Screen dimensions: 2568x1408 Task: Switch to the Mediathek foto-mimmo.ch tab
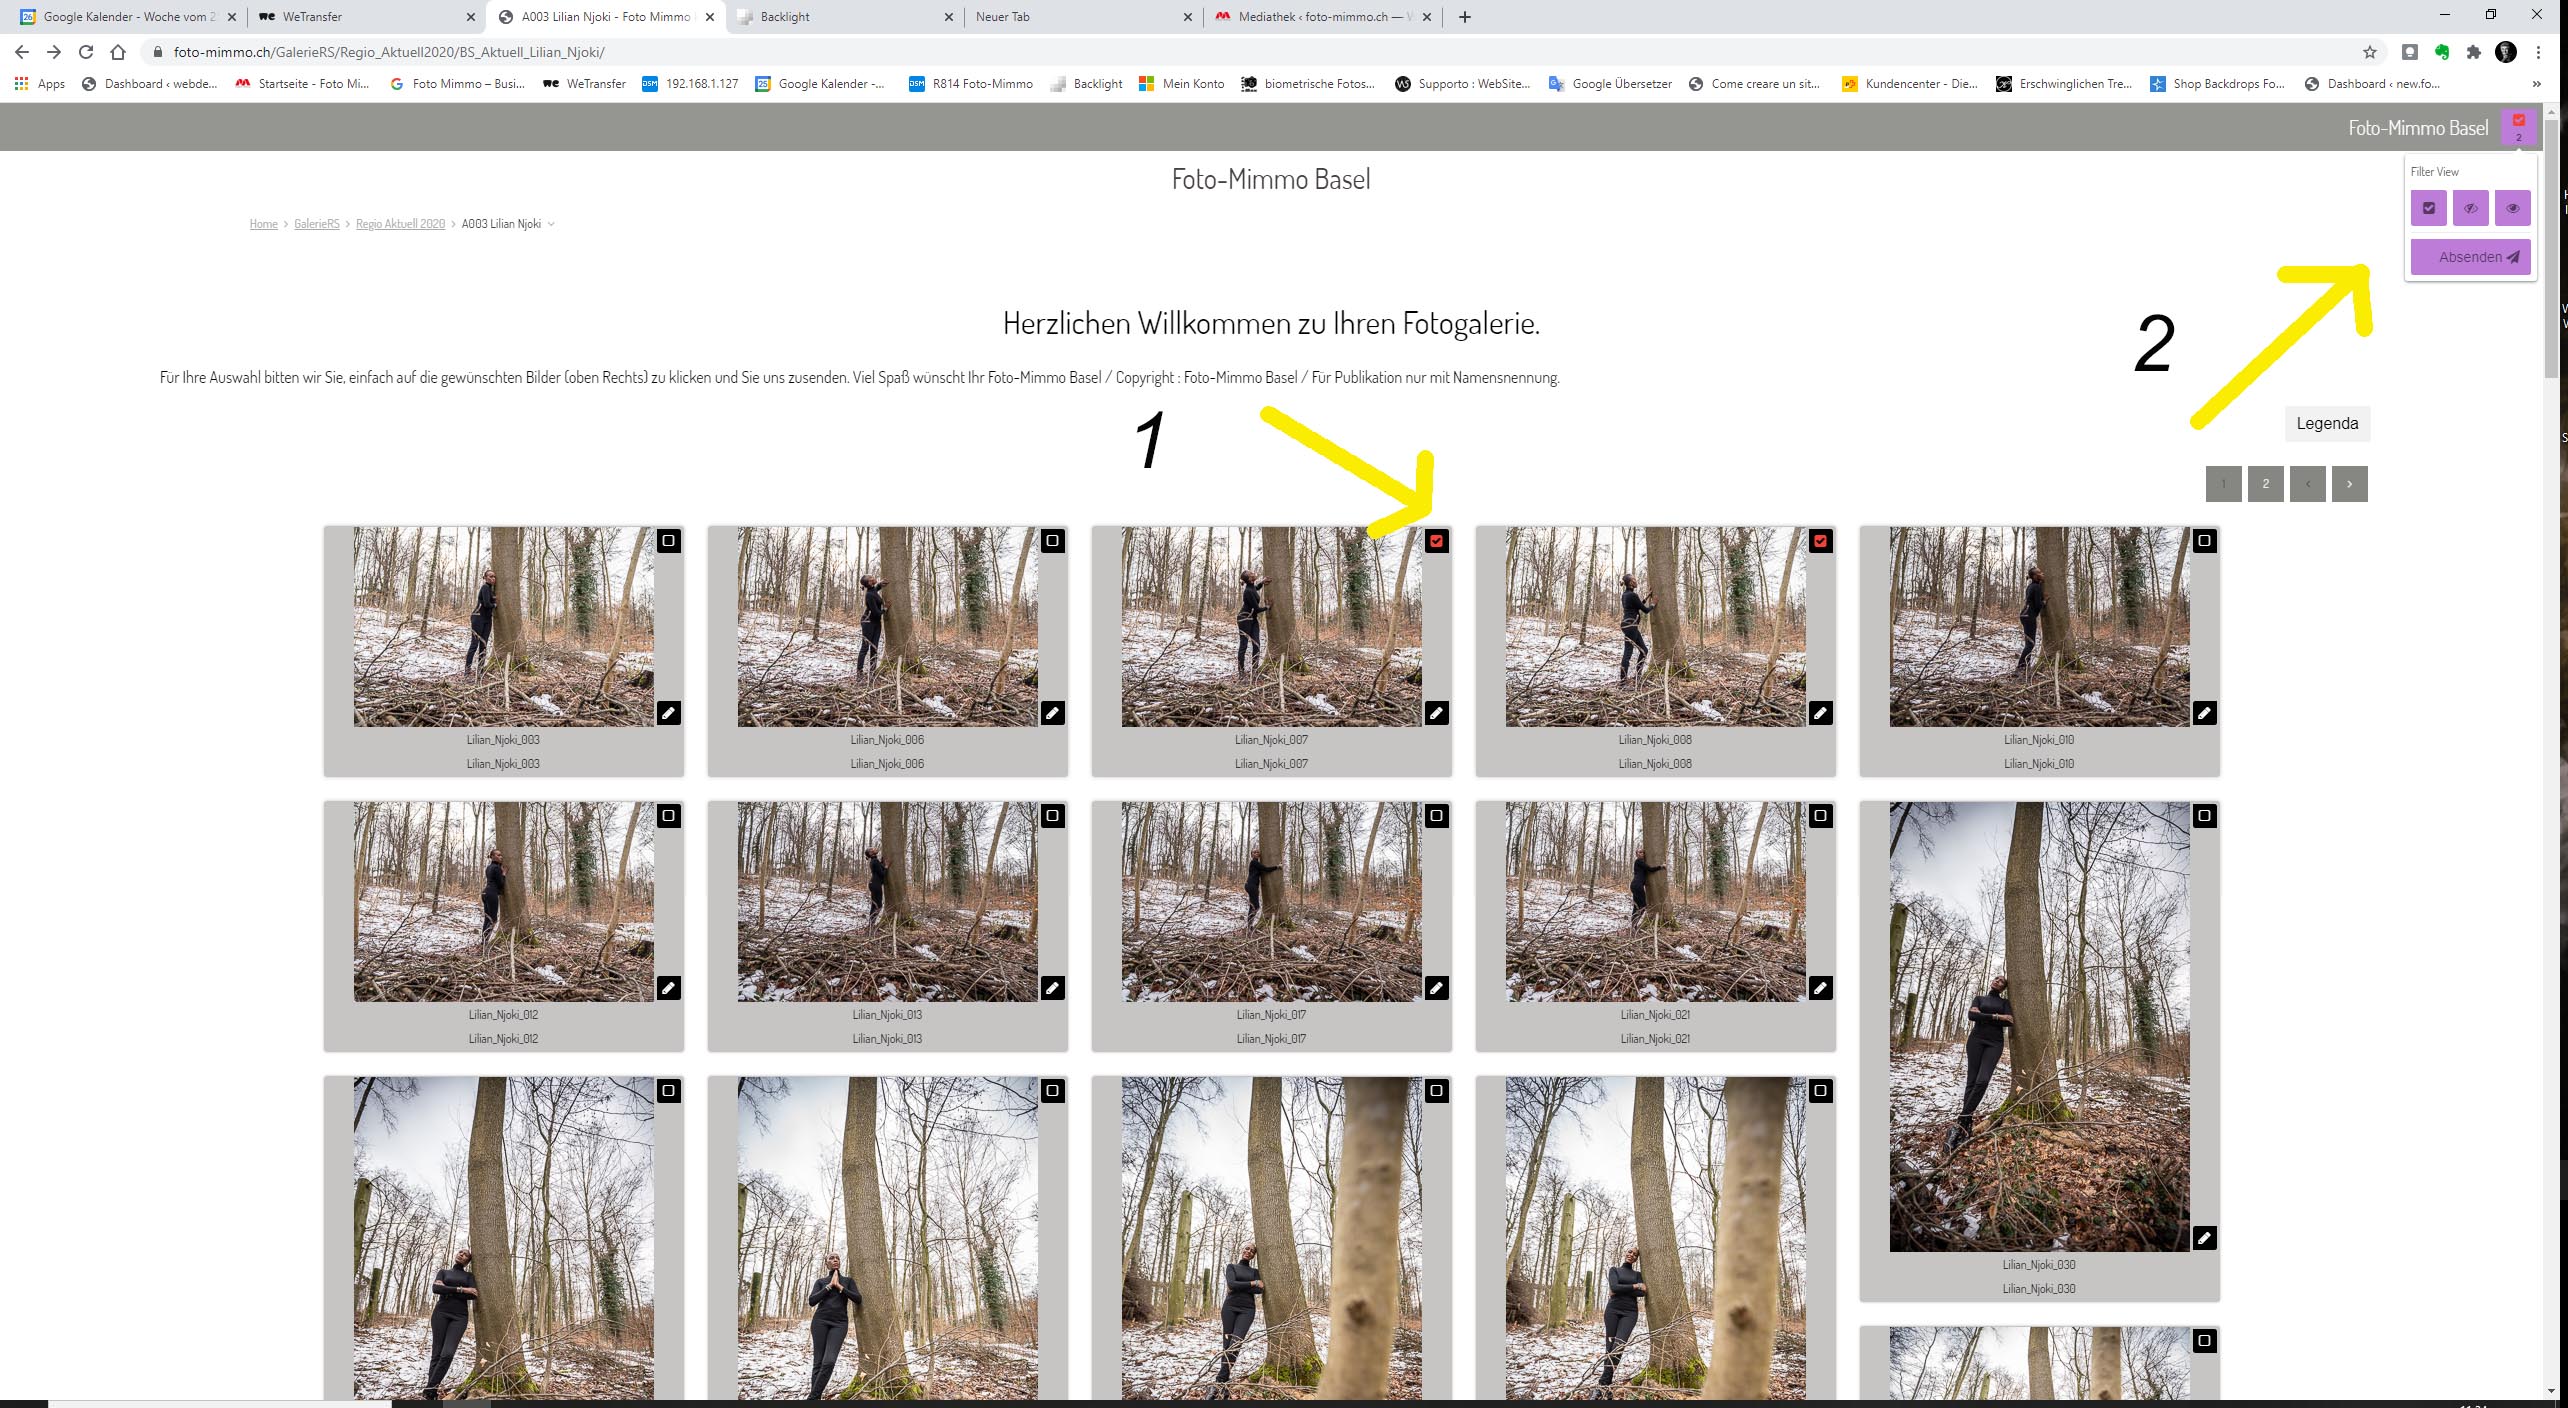(1320, 17)
